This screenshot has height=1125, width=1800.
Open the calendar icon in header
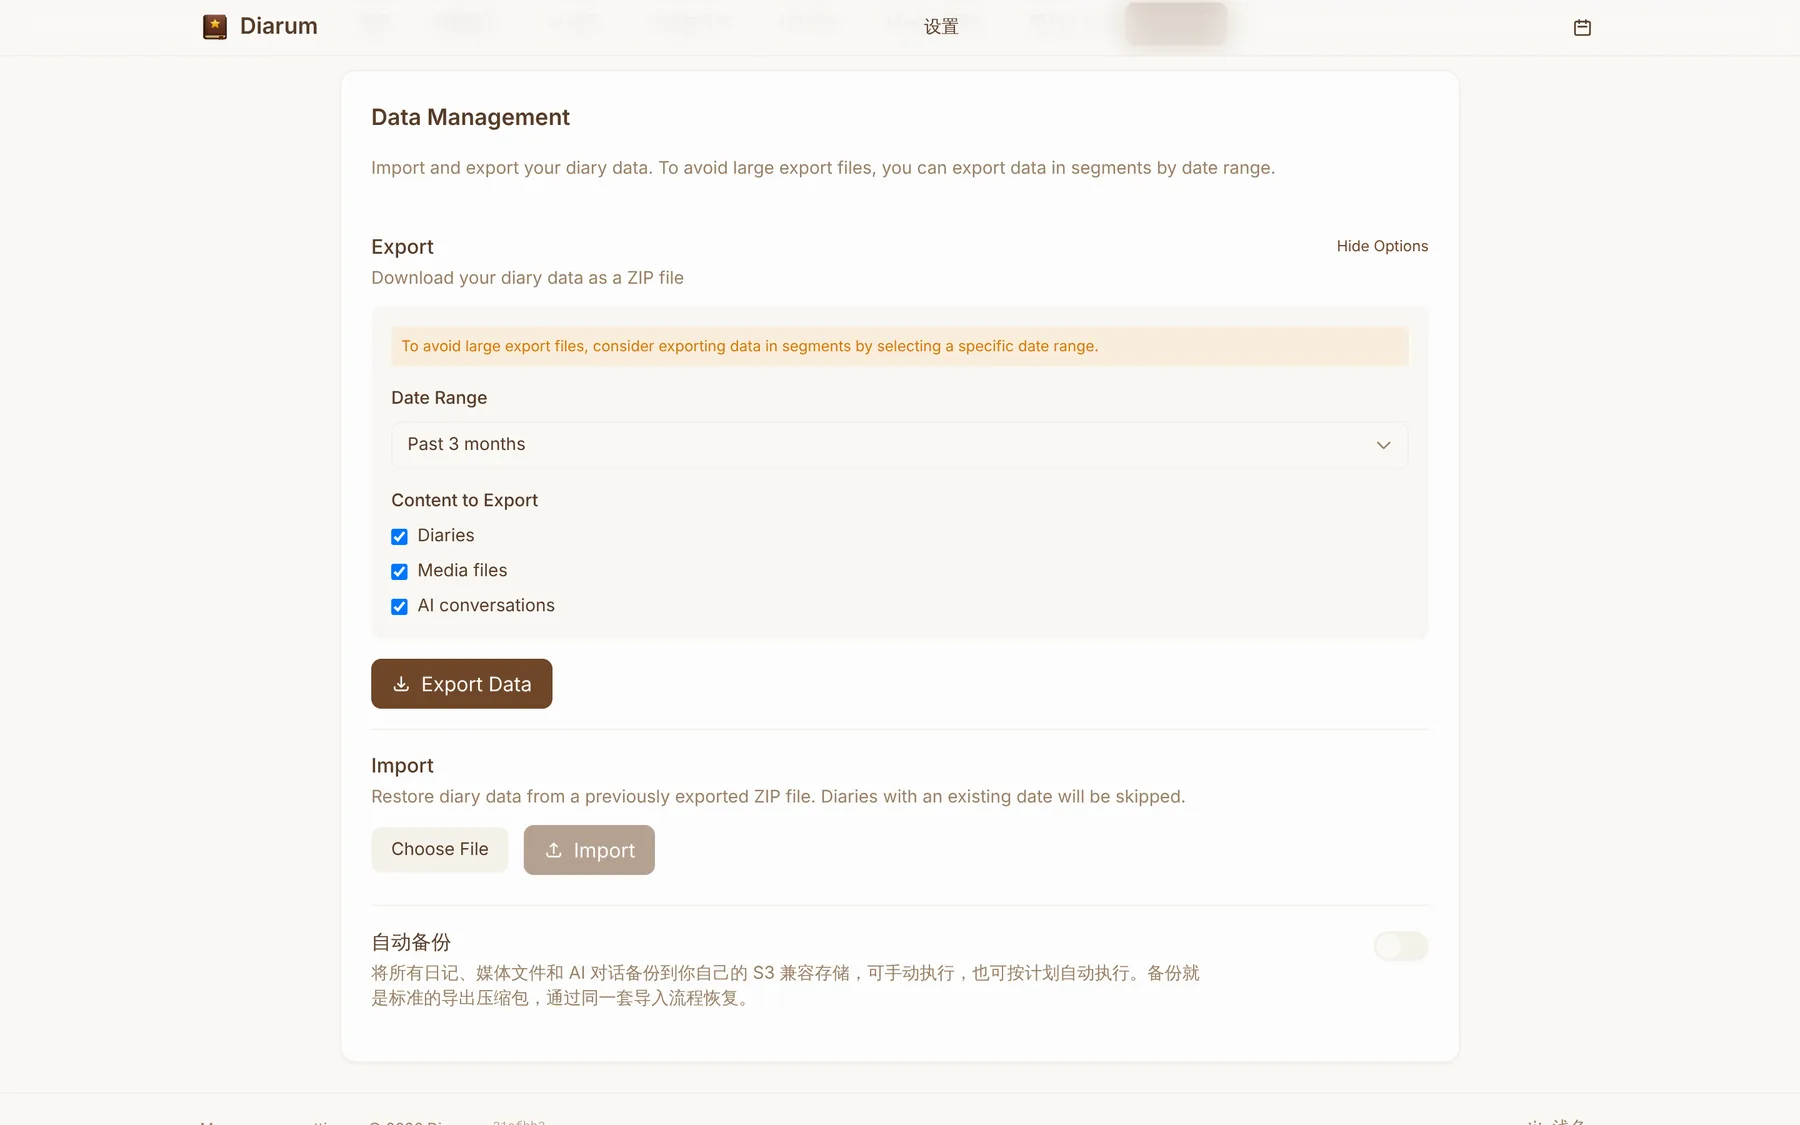click(x=1582, y=27)
